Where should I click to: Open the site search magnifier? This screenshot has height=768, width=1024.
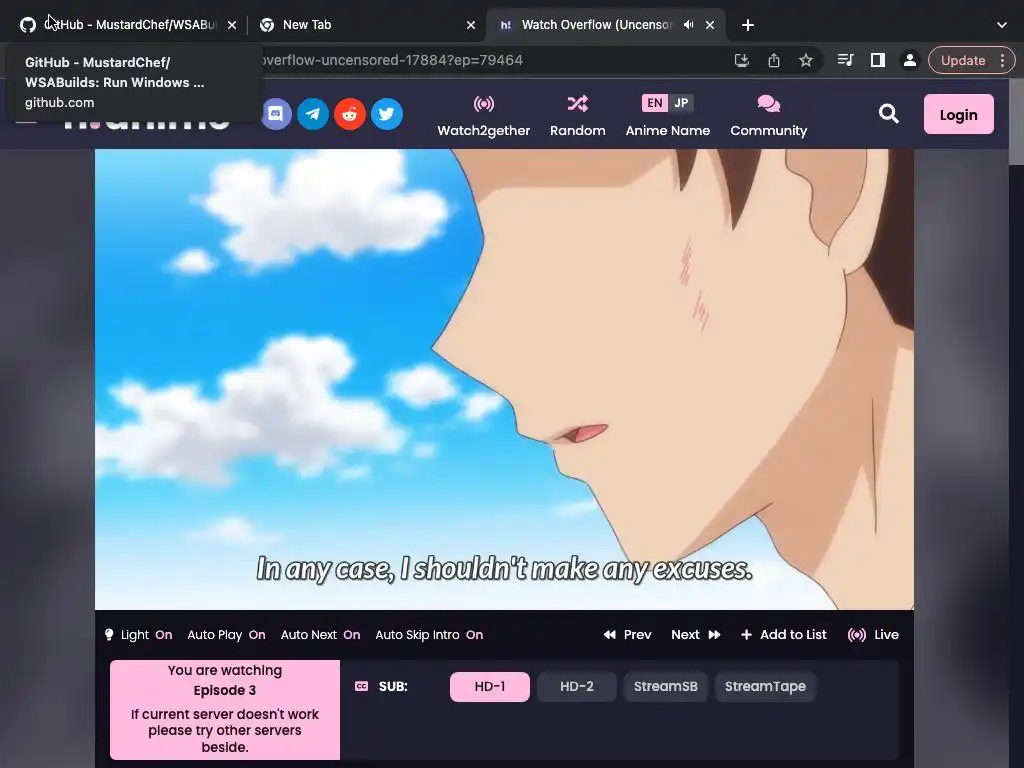(x=888, y=114)
